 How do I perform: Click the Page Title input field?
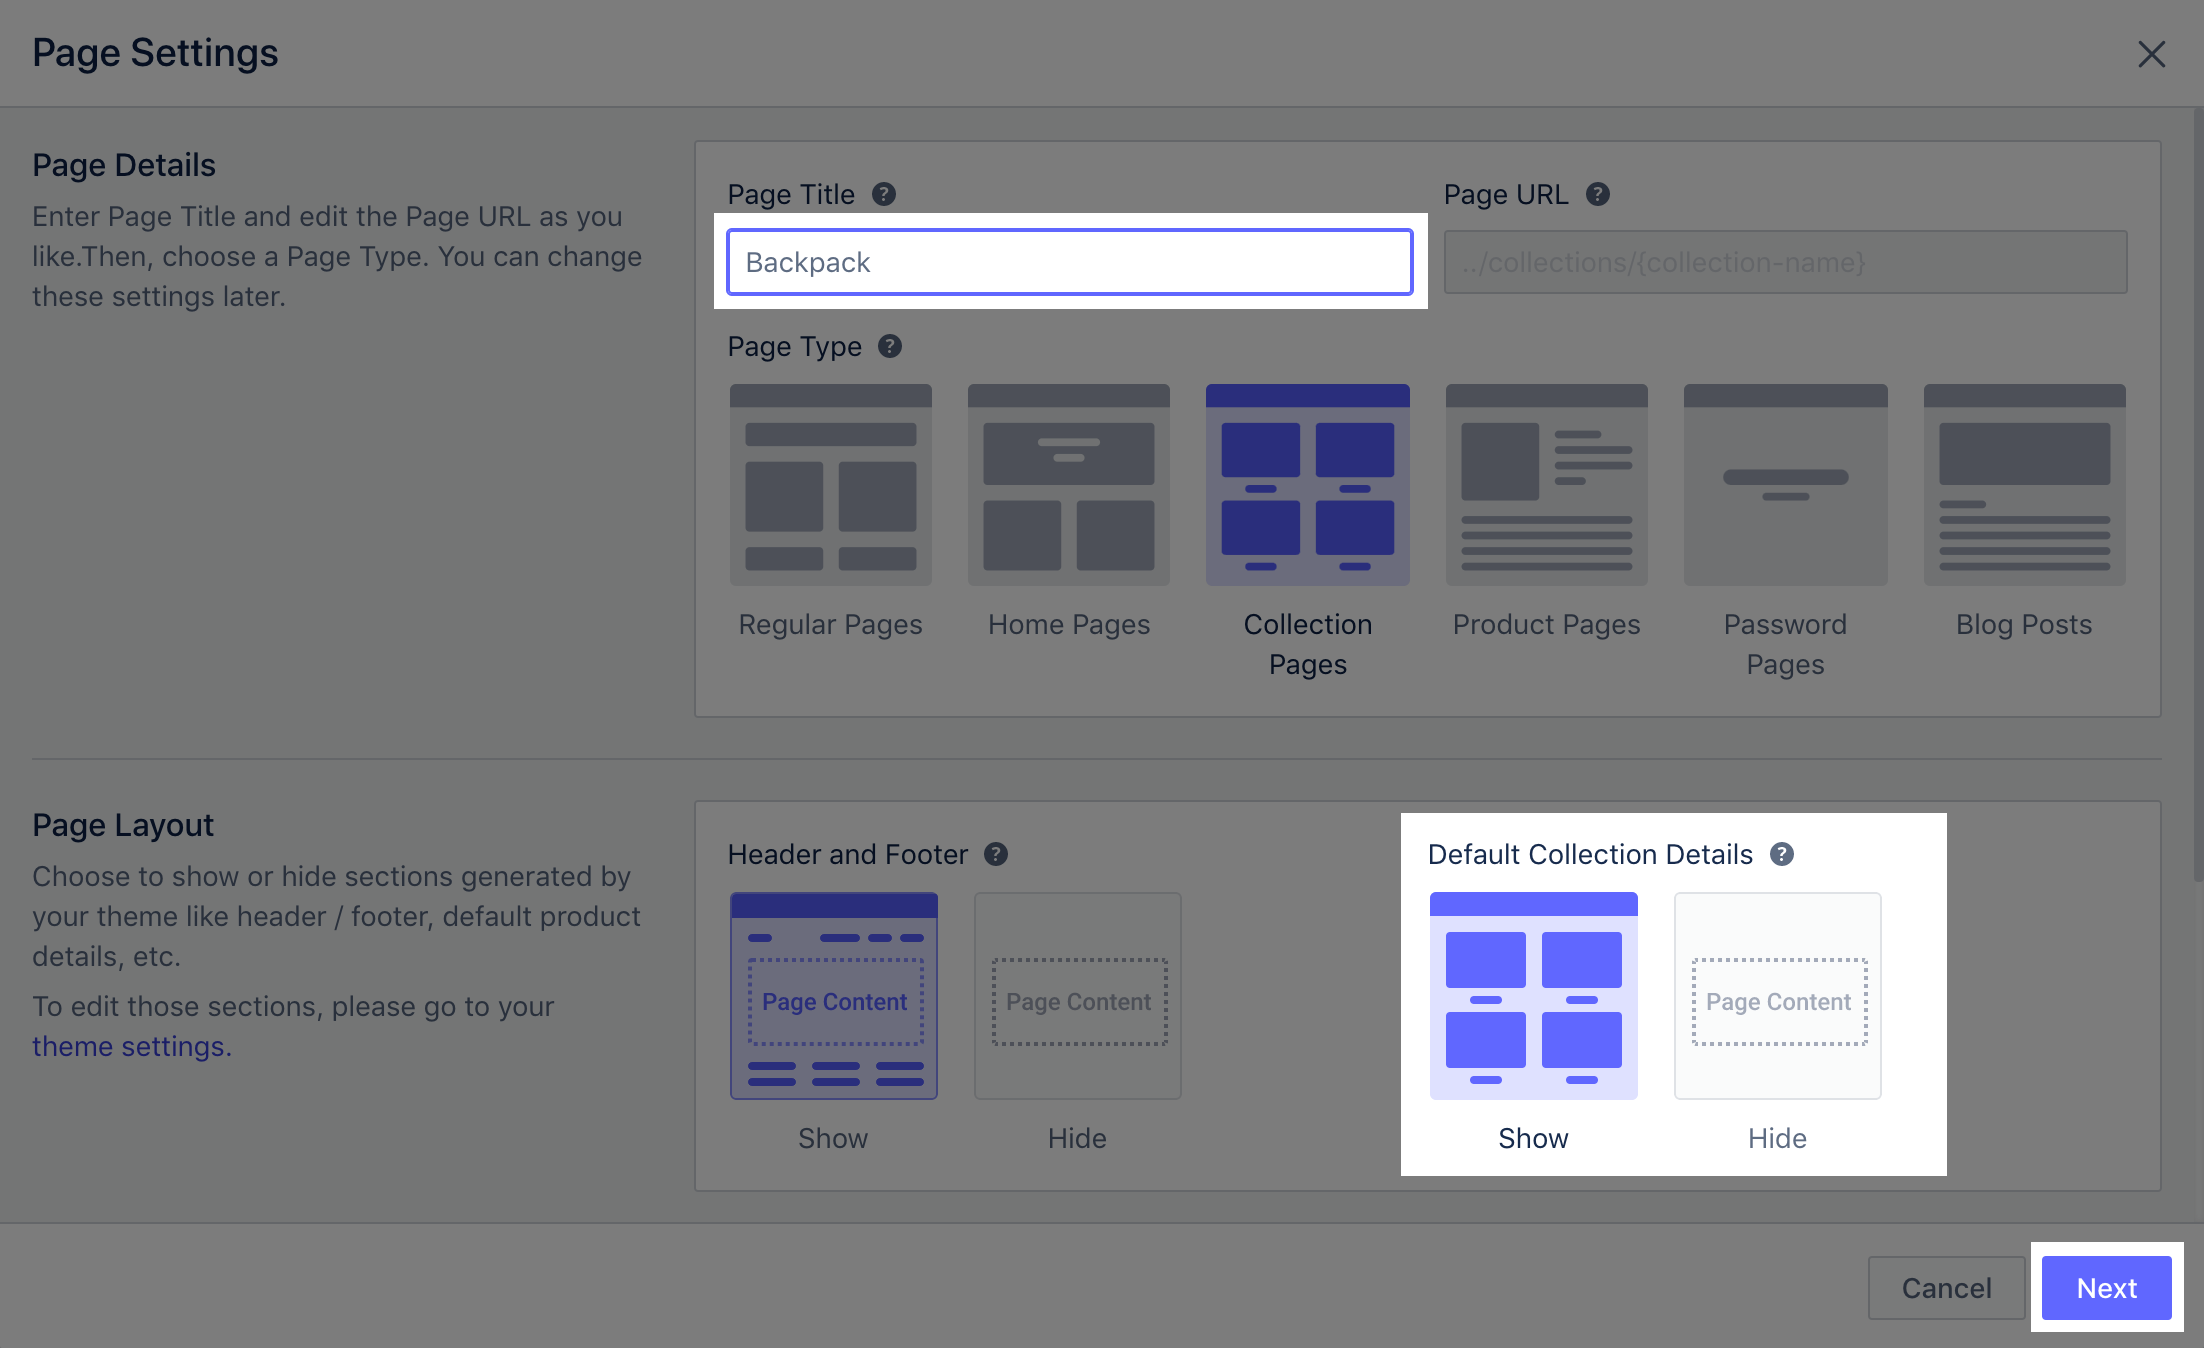coord(1070,262)
